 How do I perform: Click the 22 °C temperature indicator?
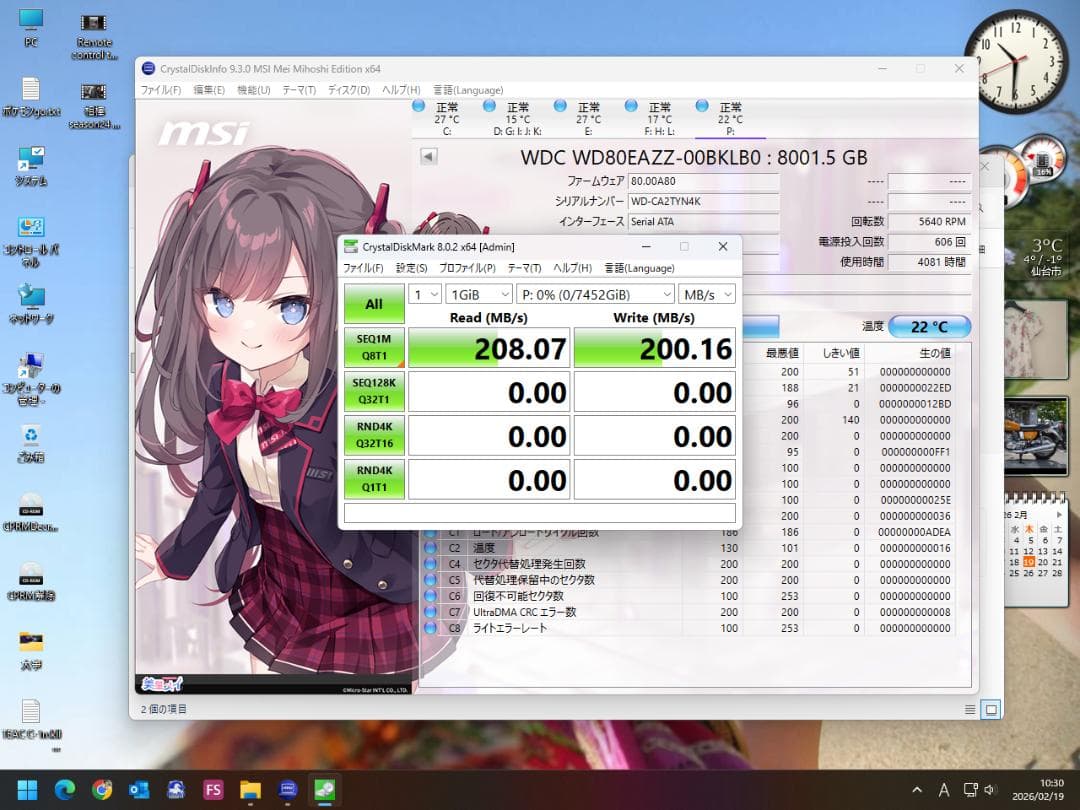(x=929, y=326)
